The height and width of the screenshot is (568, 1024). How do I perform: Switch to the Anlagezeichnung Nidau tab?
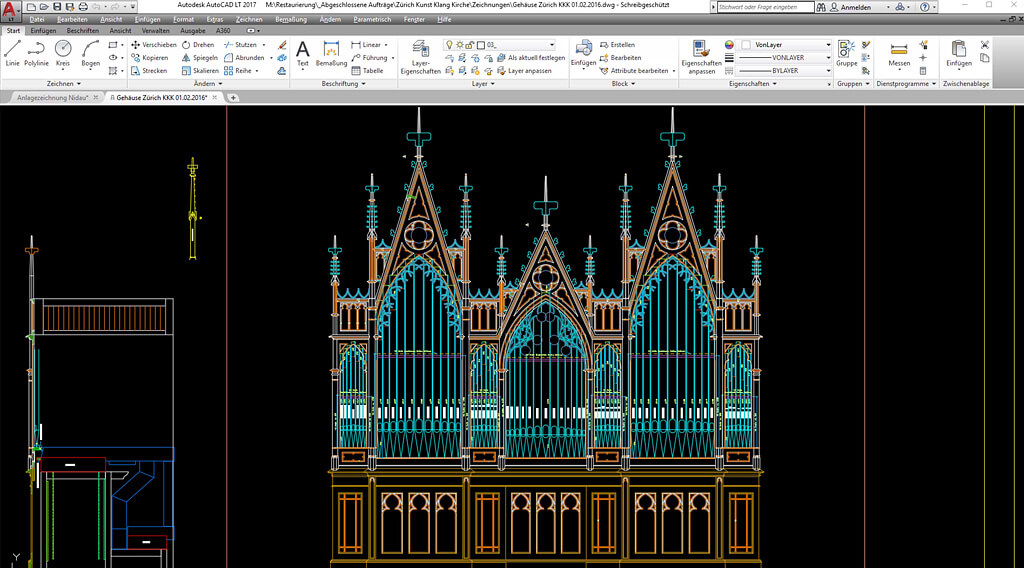coord(52,98)
